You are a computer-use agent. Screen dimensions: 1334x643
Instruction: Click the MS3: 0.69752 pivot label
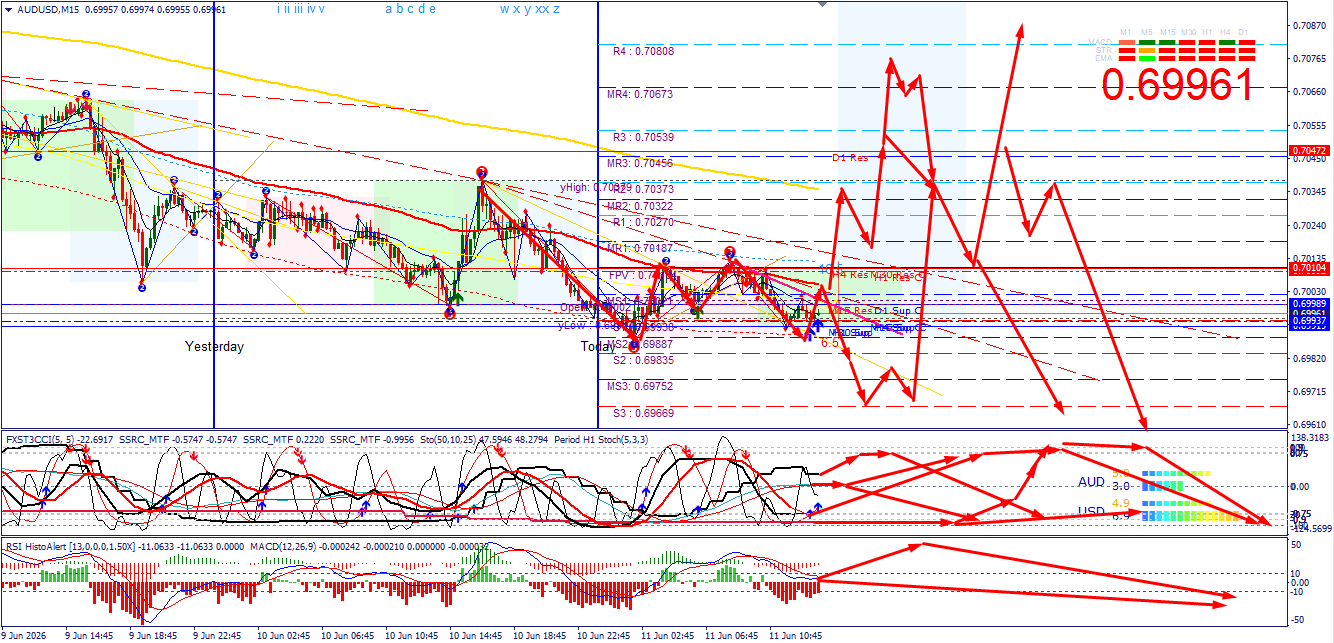click(x=640, y=386)
